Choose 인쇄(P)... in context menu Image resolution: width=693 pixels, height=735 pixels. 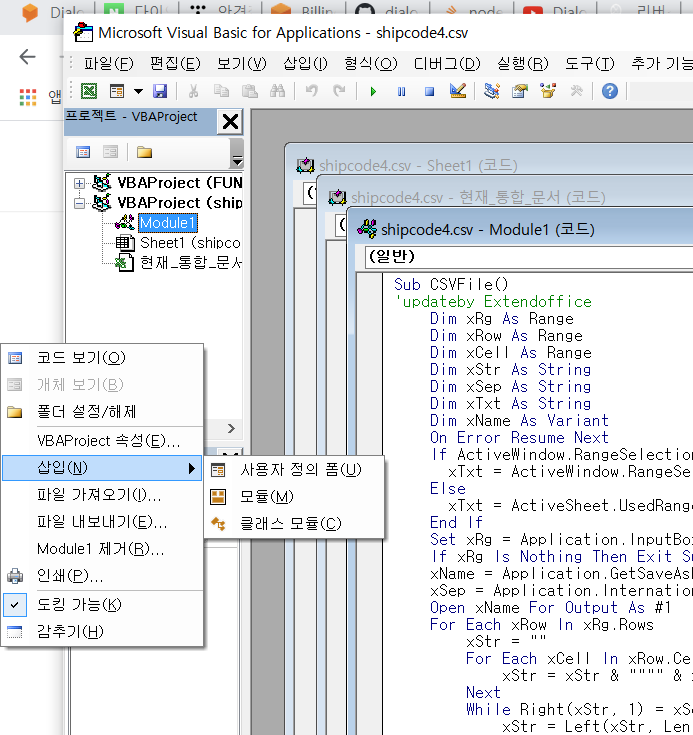click(103, 576)
